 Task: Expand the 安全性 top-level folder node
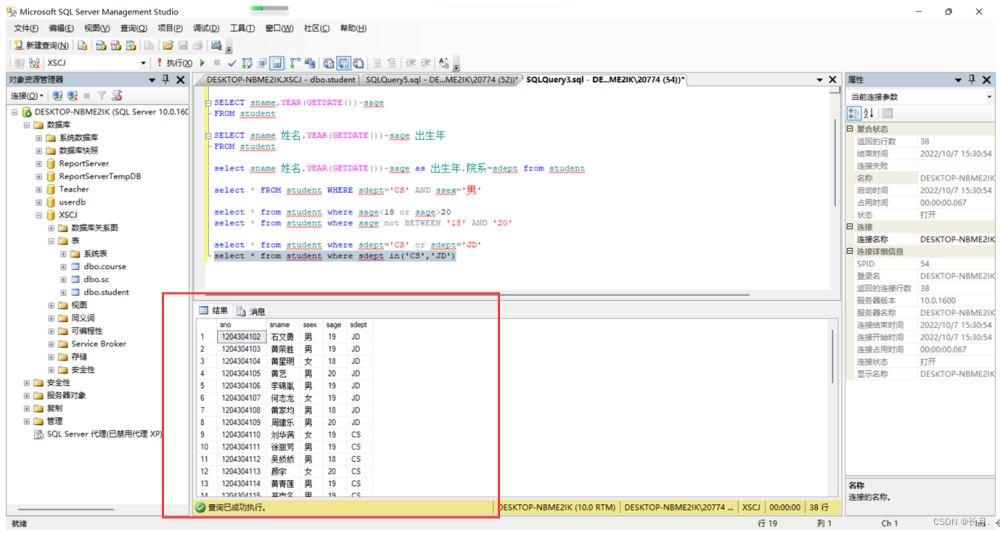[27, 382]
